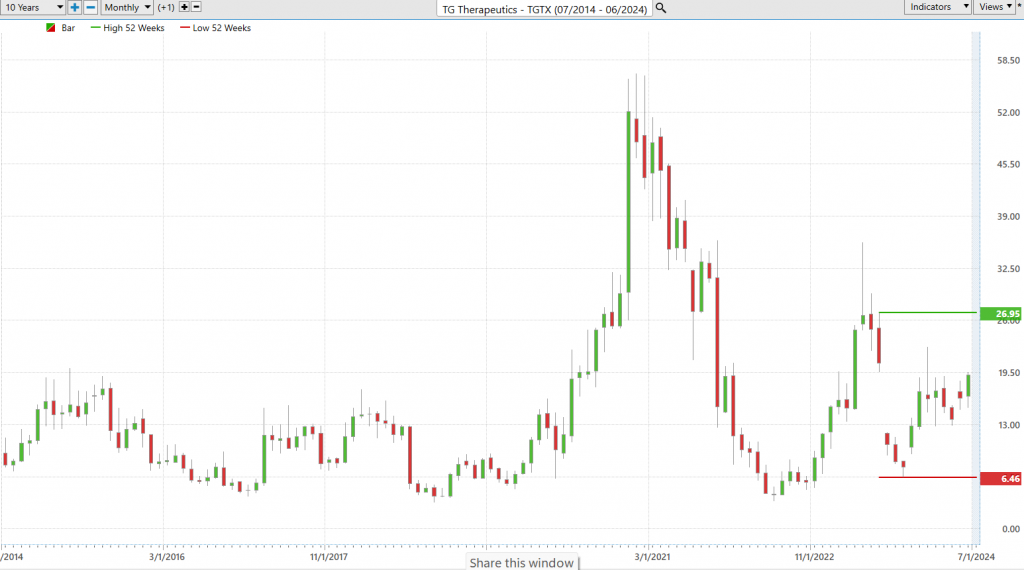Click the 7/1/2024 date axis label
The width and height of the screenshot is (1024, 570).
[x=976, y=557]
